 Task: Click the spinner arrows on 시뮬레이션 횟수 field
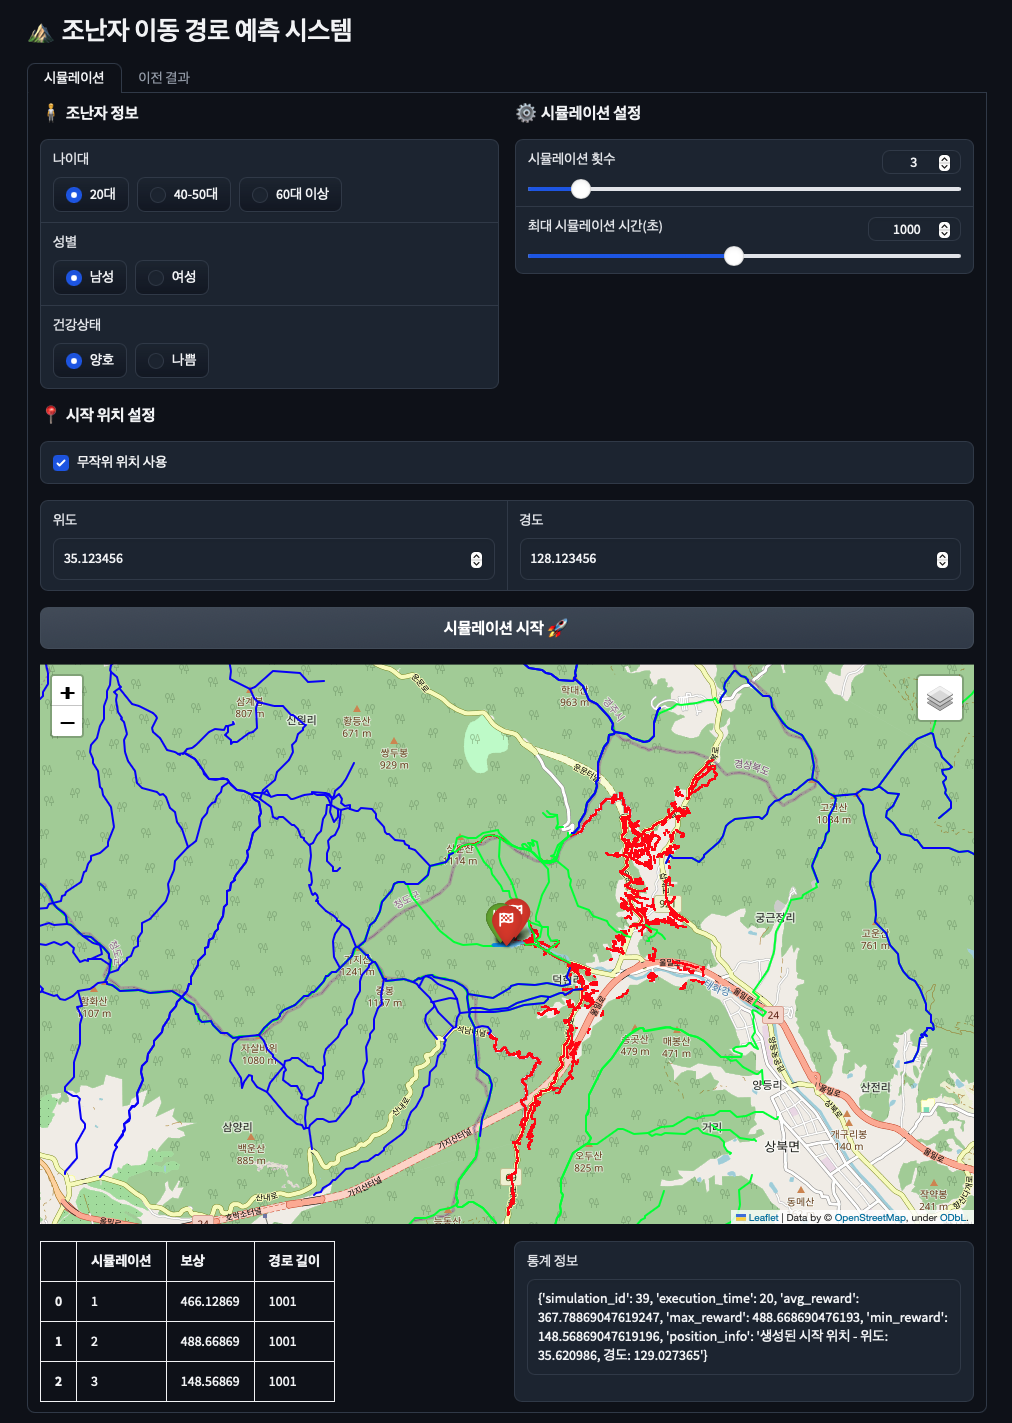coord(944,162)
